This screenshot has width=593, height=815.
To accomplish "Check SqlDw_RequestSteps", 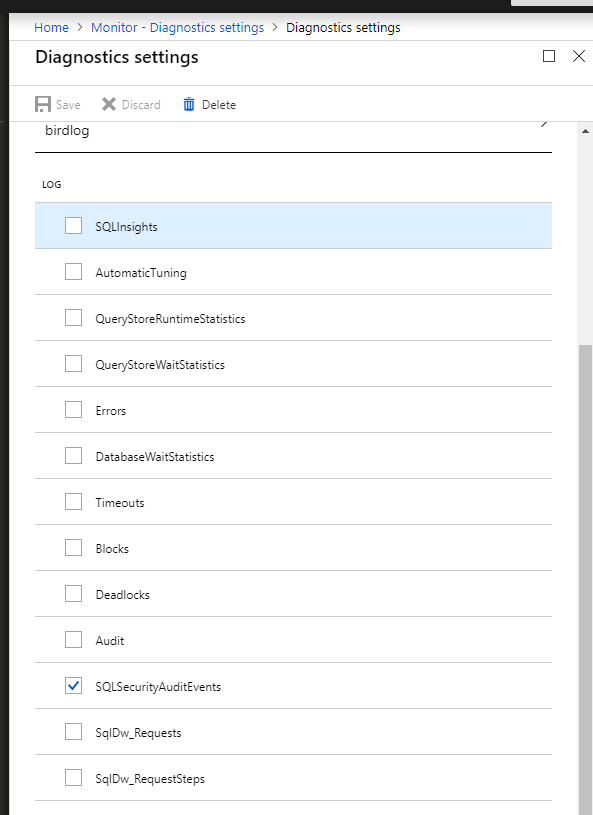I will coord(73,777).
